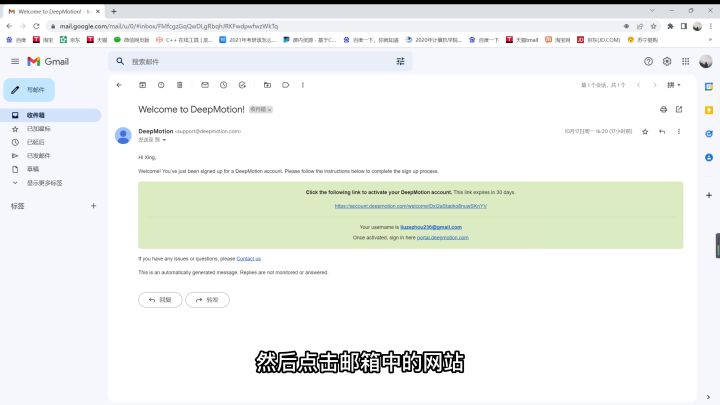Screen dimensions: 720x405
Task: Click the DeepMotion sender avatar
Action: tap(123, 135)
